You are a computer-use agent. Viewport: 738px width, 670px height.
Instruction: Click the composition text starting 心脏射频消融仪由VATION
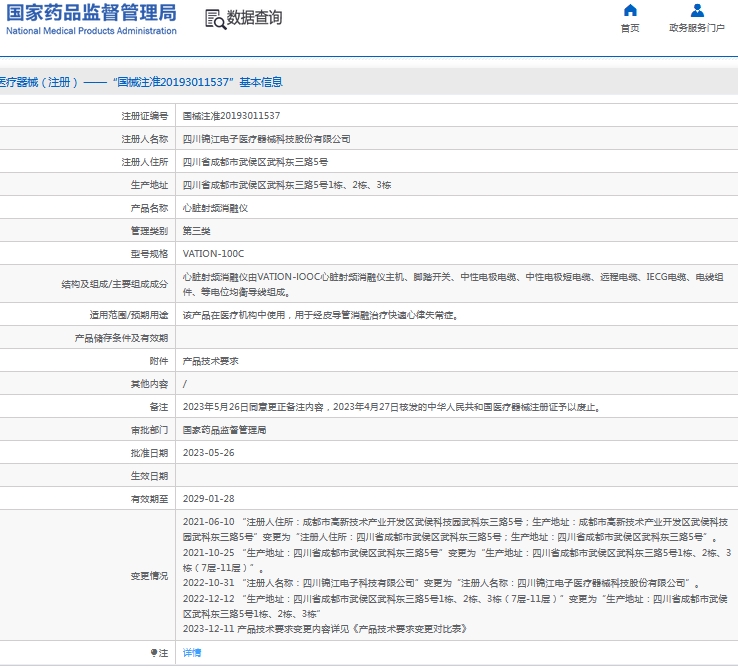(453, 284)
